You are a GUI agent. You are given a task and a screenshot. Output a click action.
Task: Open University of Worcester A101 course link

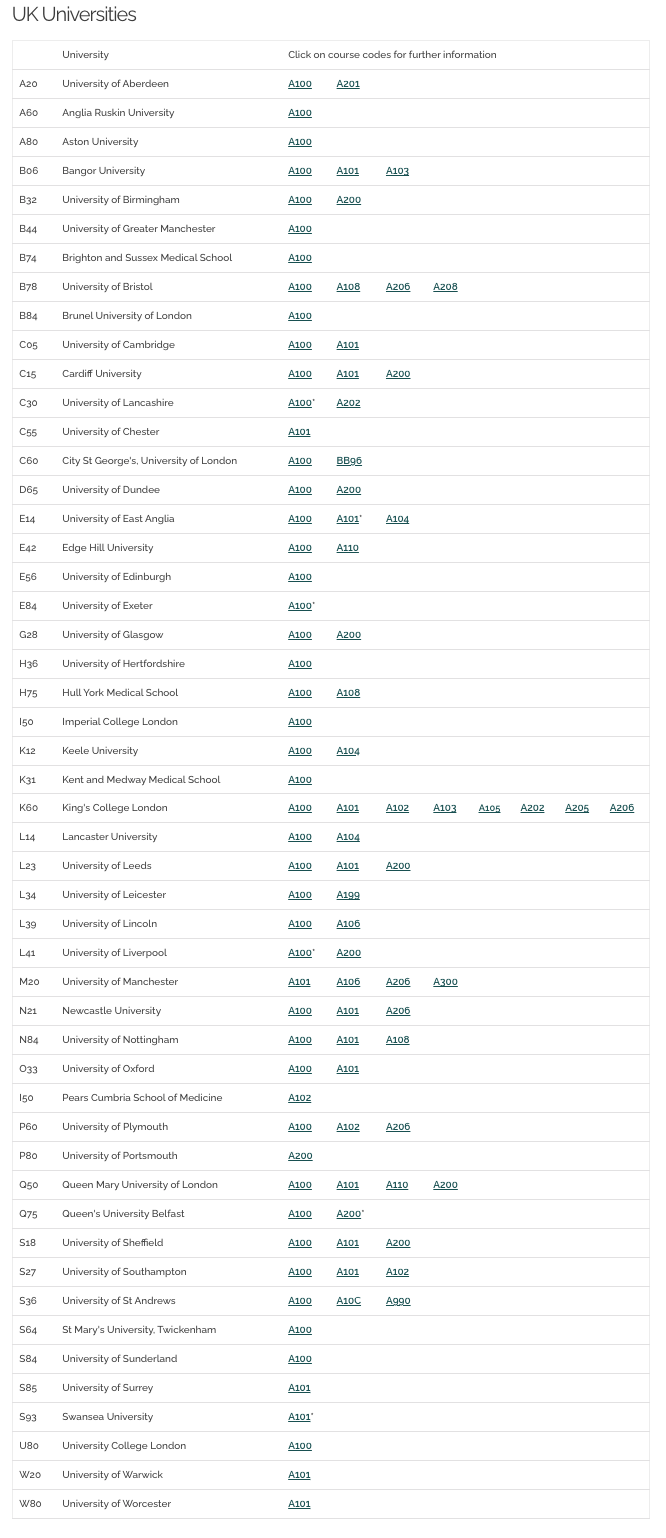pos(299,1504)
